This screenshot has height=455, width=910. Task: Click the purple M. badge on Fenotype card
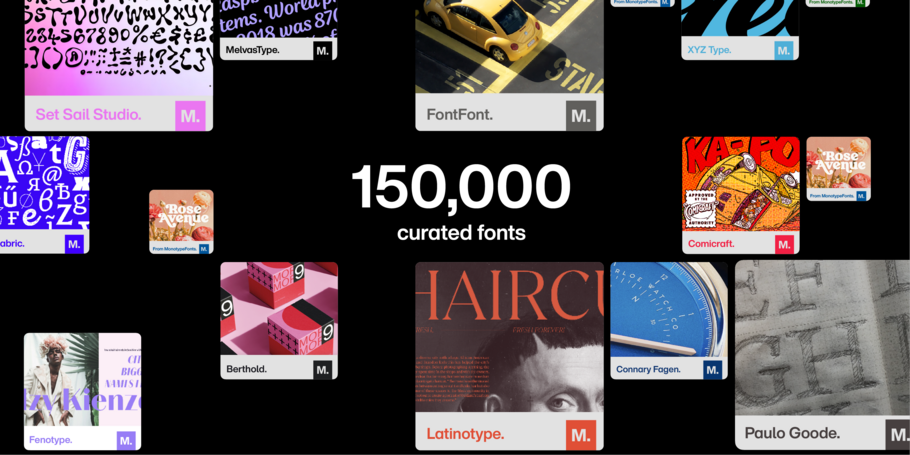click(126, 440)
